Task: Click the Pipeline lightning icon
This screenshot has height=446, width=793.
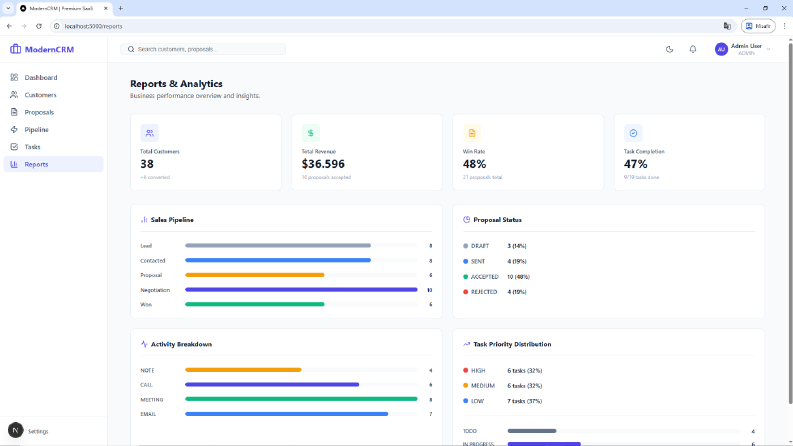Action: pos(14,129)
